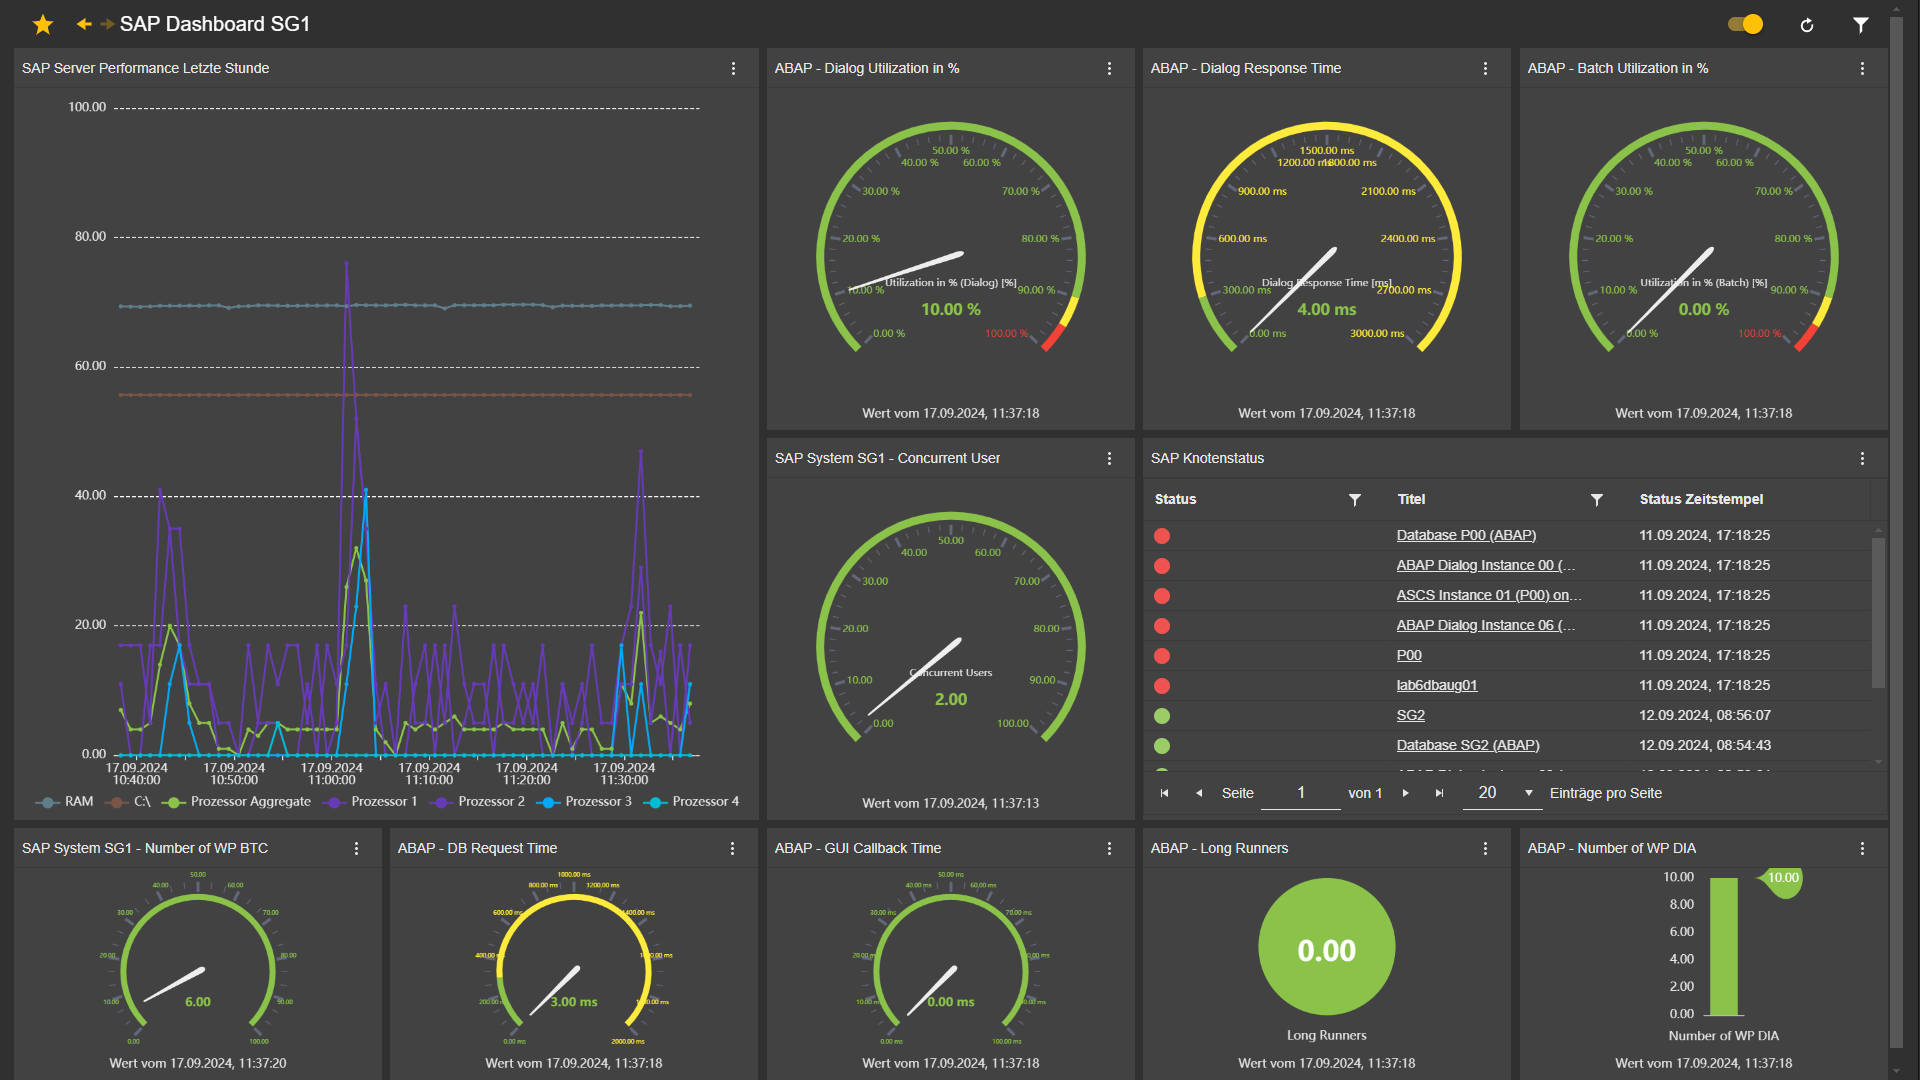Open SAP Knotenstatus panel options menu
1920x1080 pixels.
(1862, 458)
